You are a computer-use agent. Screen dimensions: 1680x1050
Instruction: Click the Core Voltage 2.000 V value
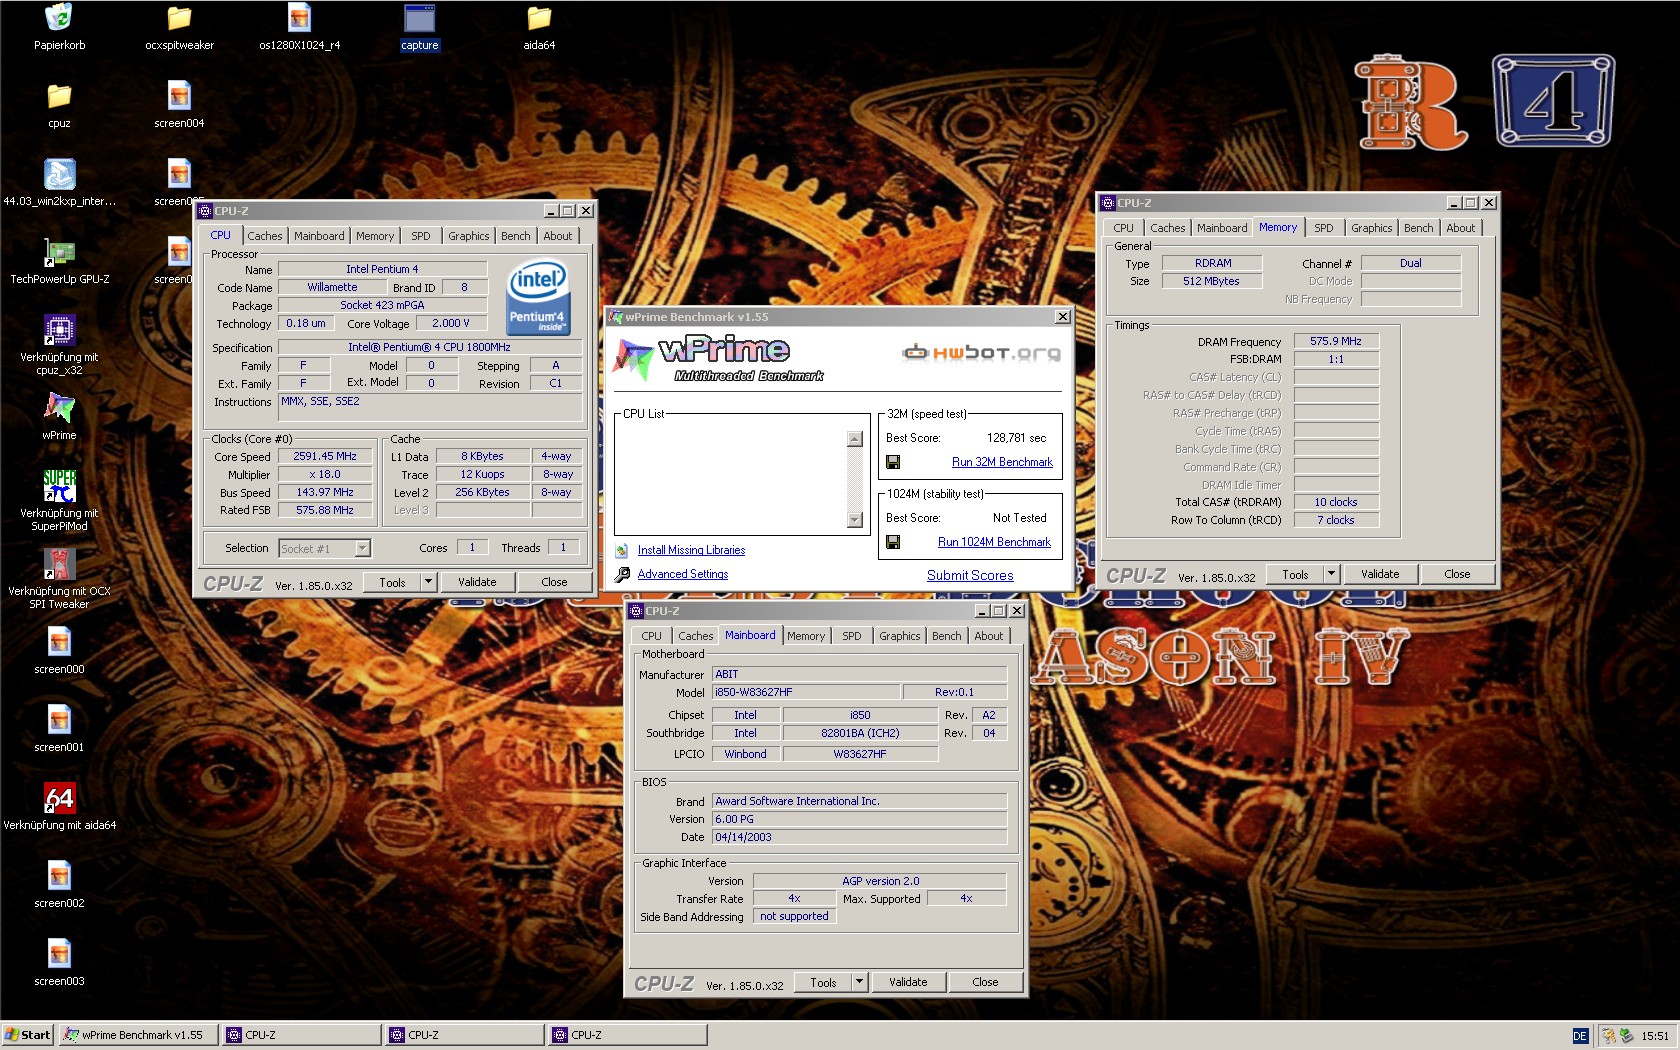pos(450,323)
